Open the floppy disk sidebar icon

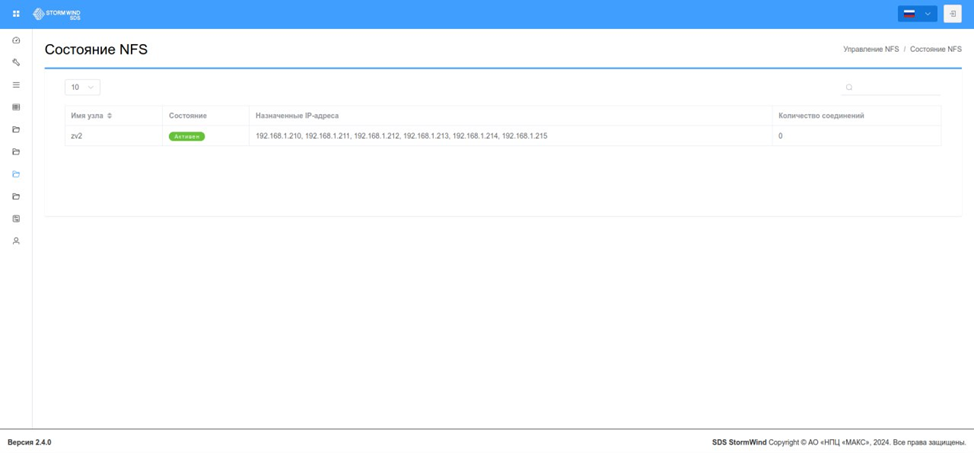(16, 219)
